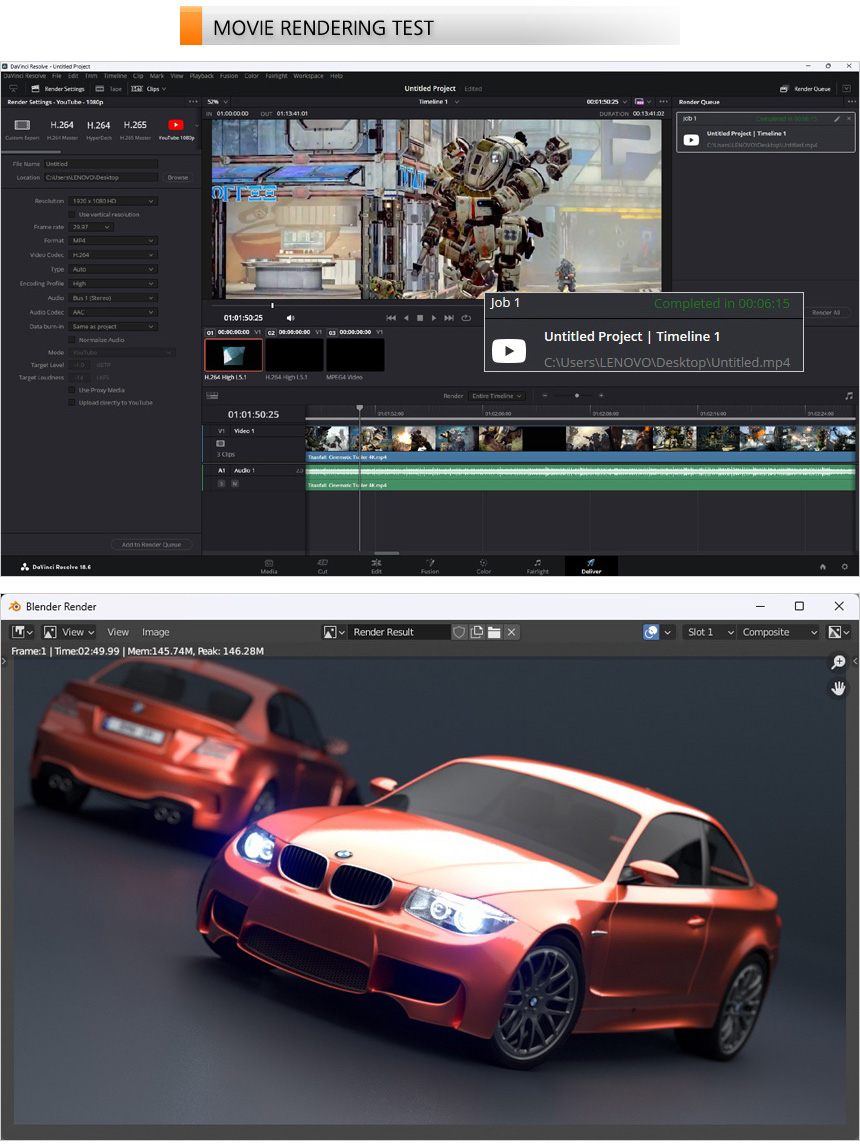Image resolution: width=860 pixels, height=1145 pixels.
Task: Open DaVinci Resolve home icon
Action: 823,567
